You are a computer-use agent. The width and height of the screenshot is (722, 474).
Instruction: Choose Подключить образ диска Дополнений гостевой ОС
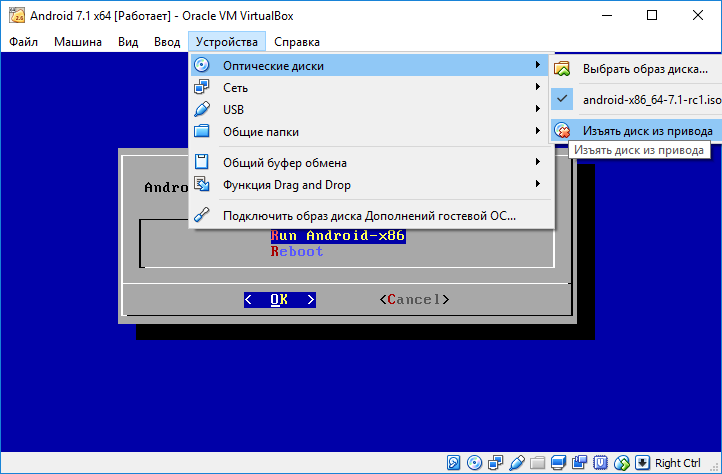370,216
